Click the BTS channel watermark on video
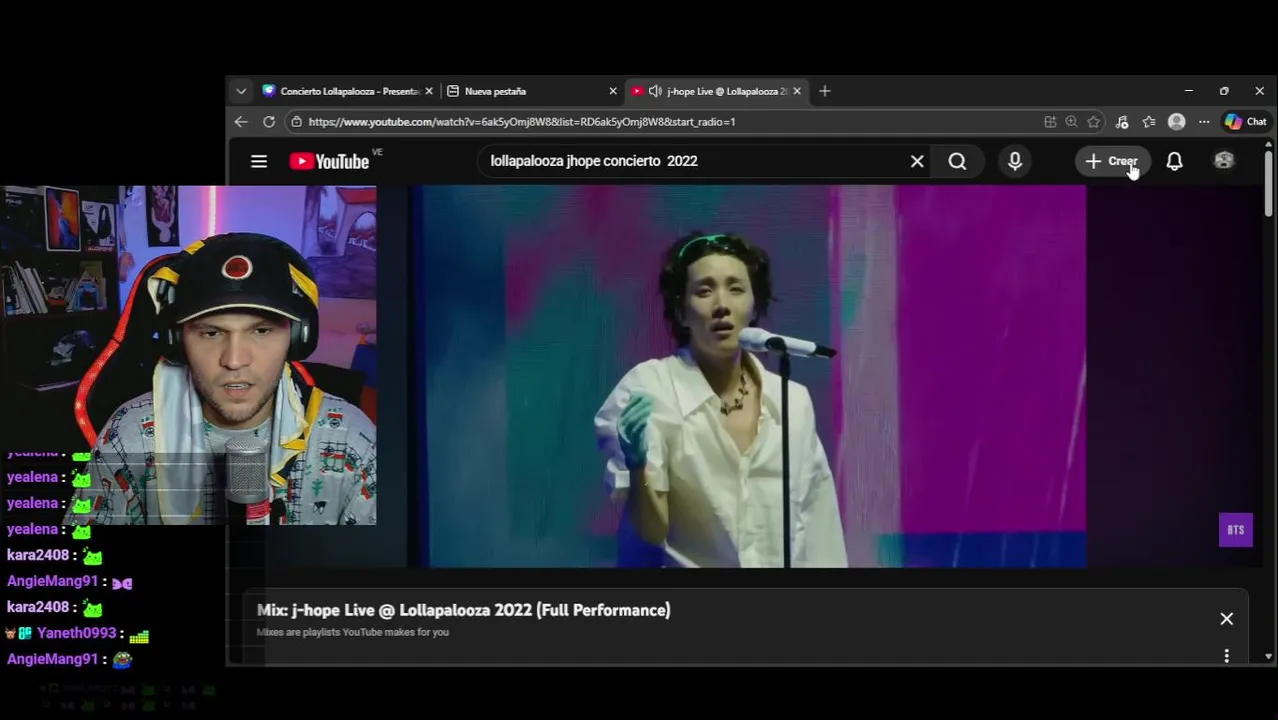The image size is (1278, 720). point(1236,530)
